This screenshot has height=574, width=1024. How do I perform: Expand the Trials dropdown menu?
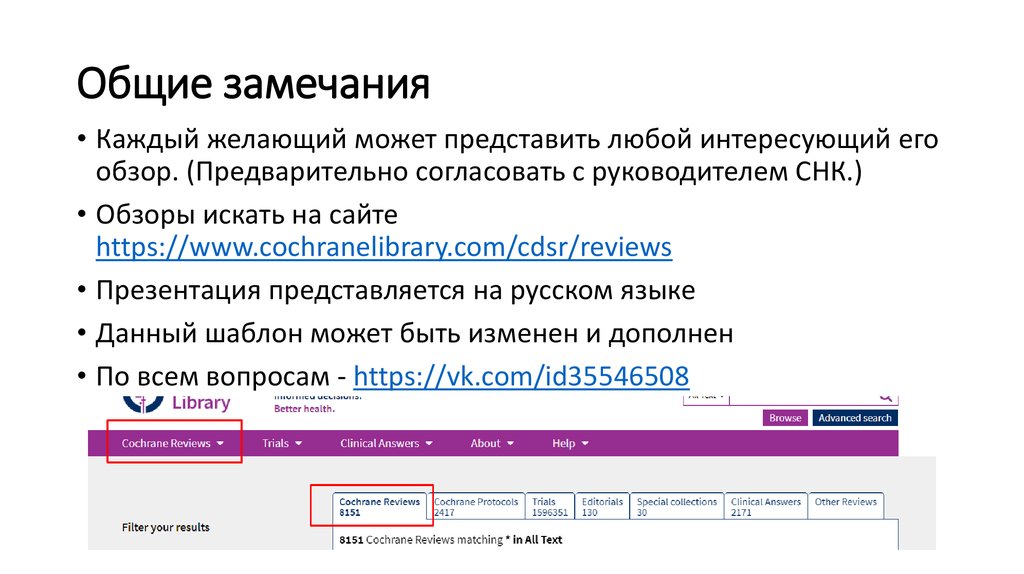(282, 443)
